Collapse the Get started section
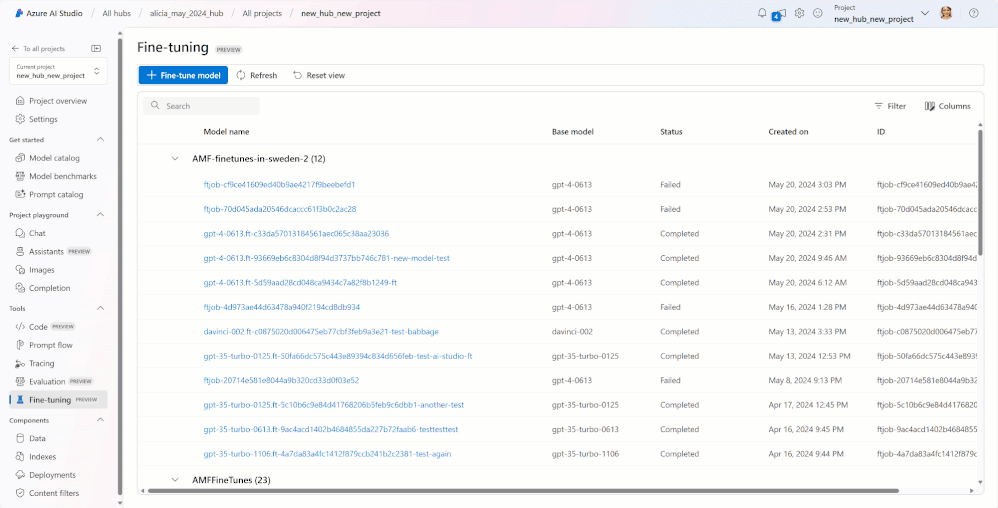Screen dimensions: 998x508 click(100, 139)
